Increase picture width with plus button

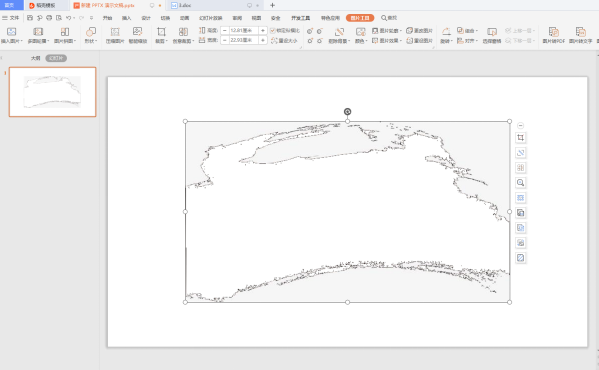click(263, 40)
